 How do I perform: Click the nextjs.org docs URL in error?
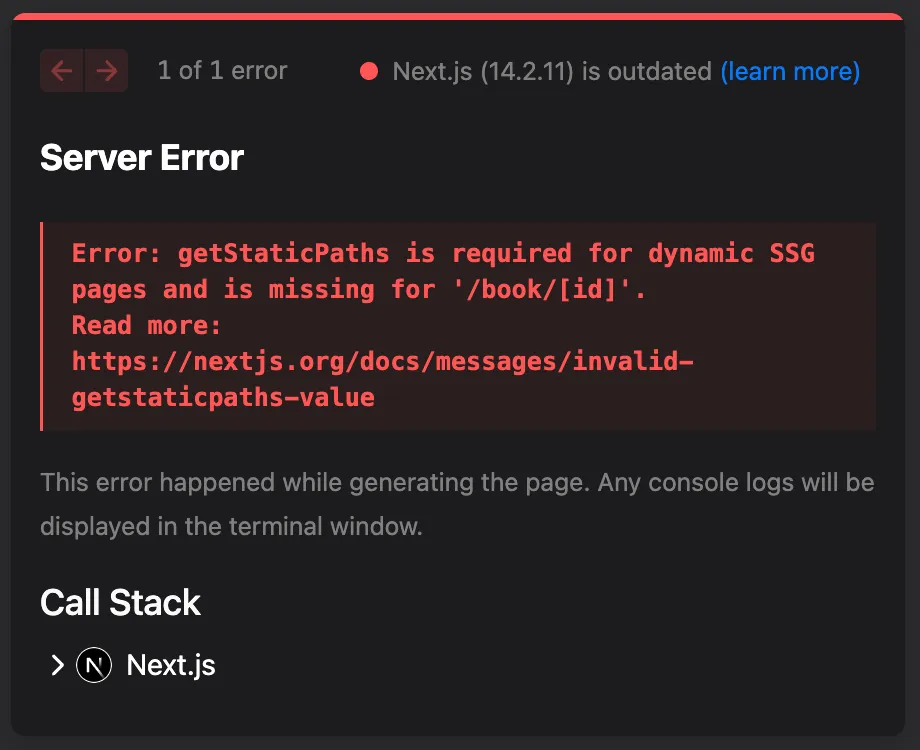pyautogui.click(x=382, y=361)
